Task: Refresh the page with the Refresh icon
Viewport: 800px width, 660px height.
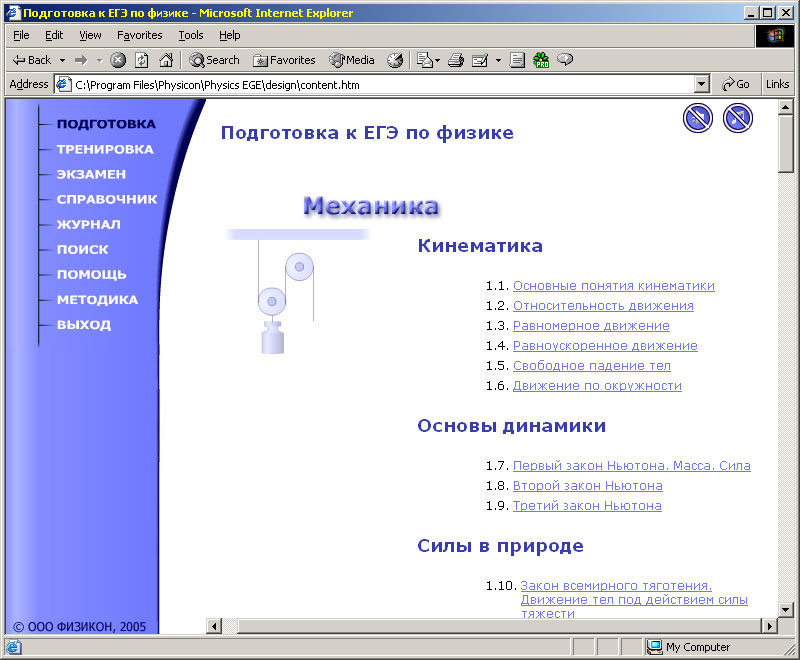Action: [x=141, y=60]
